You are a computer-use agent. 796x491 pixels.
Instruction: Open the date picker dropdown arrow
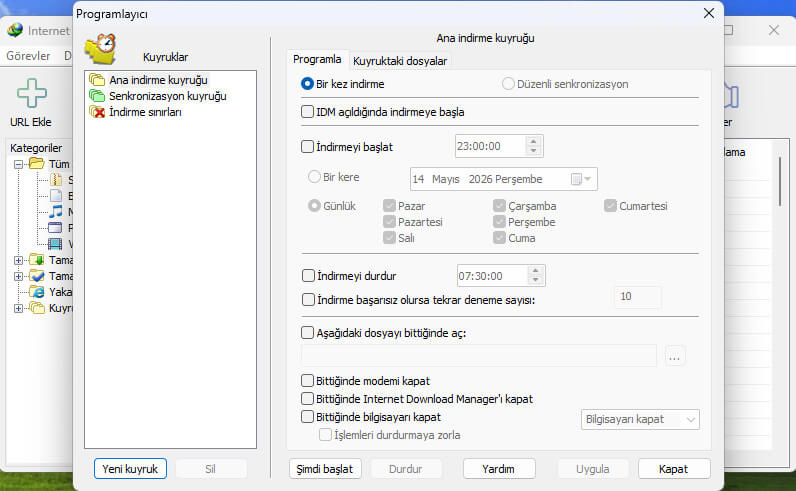(x=587, y=179)
